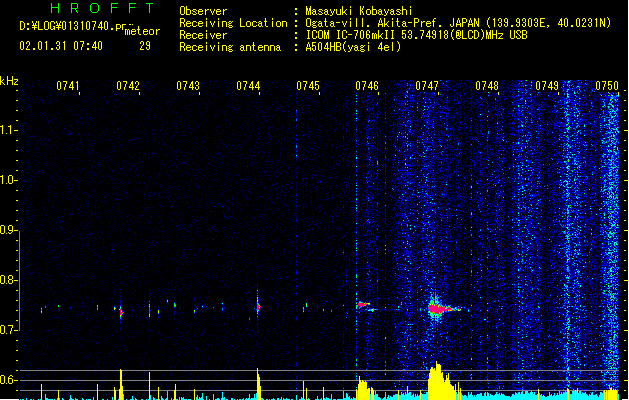Image resolution: width=629 pixels, height=400 pixels.
Task: Click the 0747 time marker
Action: (427, 86)
